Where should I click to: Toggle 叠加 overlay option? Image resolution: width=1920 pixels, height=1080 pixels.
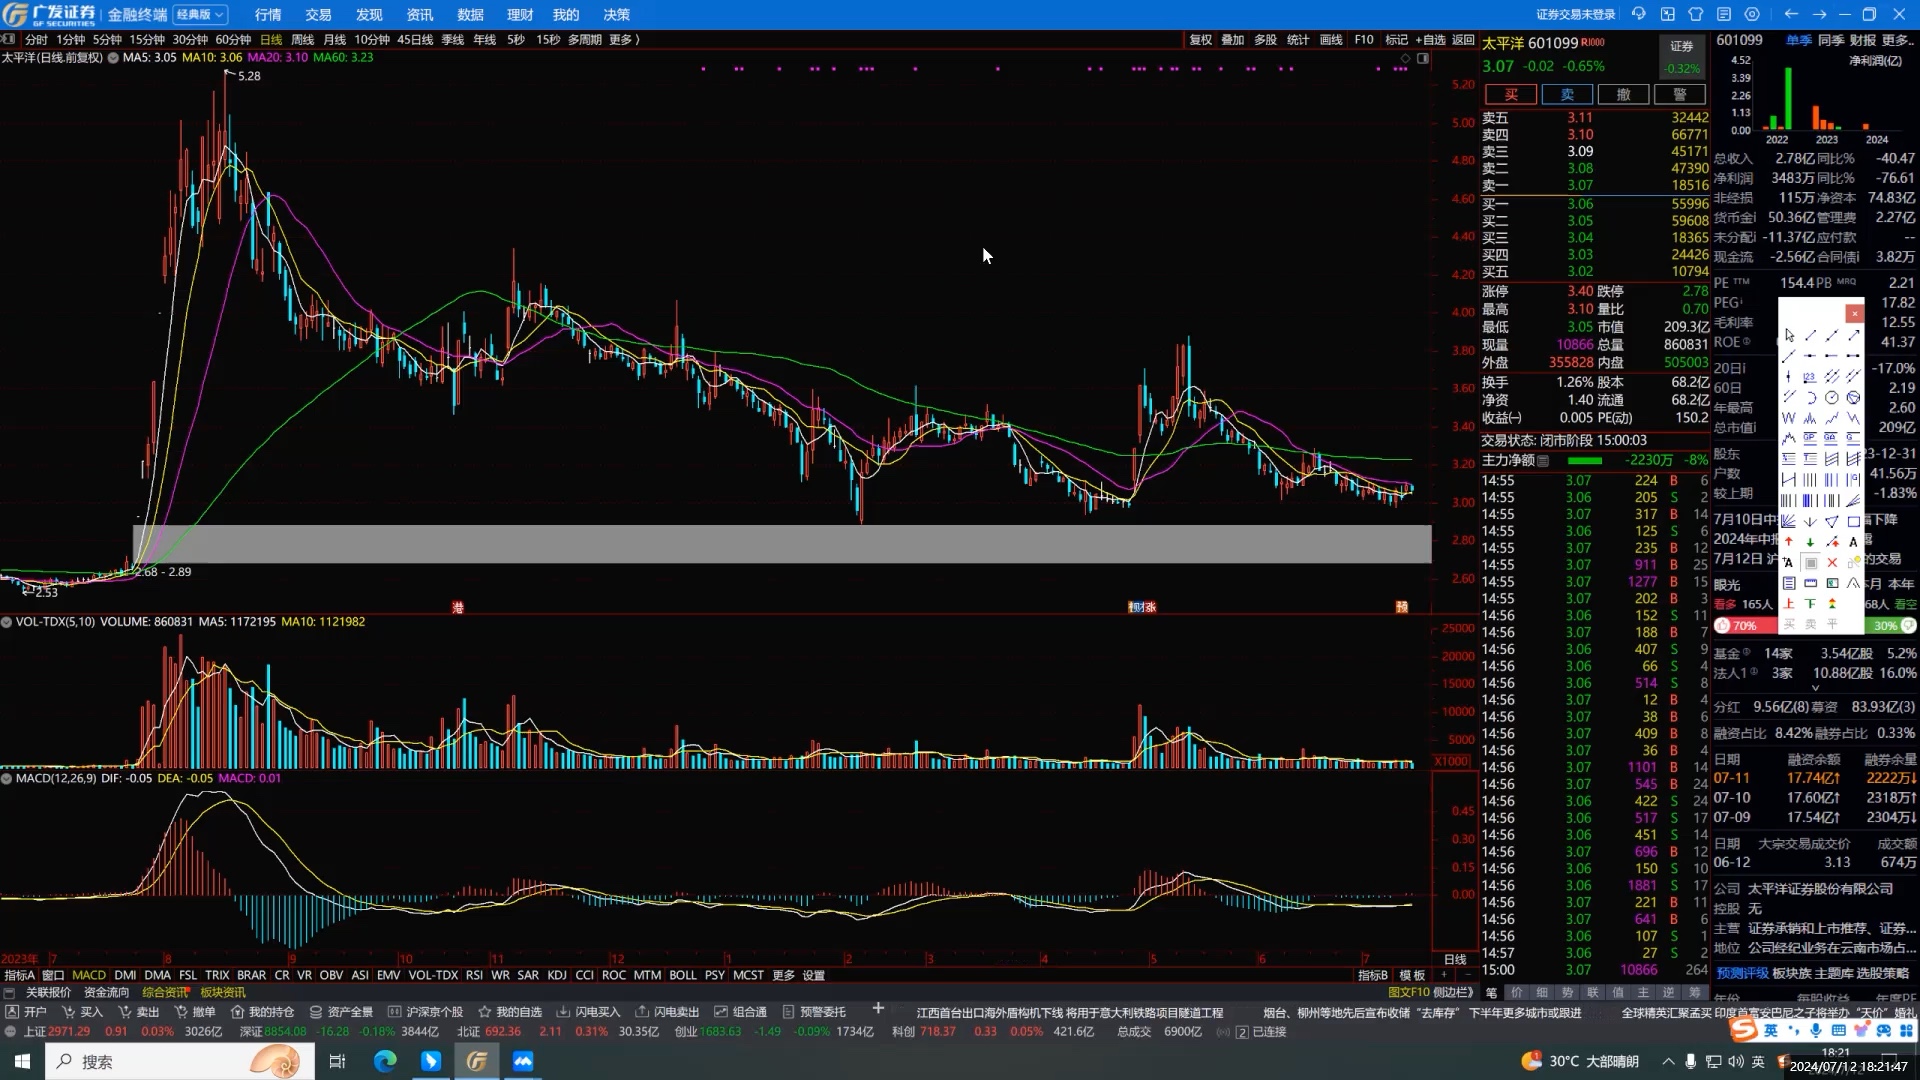[1232, 40]
